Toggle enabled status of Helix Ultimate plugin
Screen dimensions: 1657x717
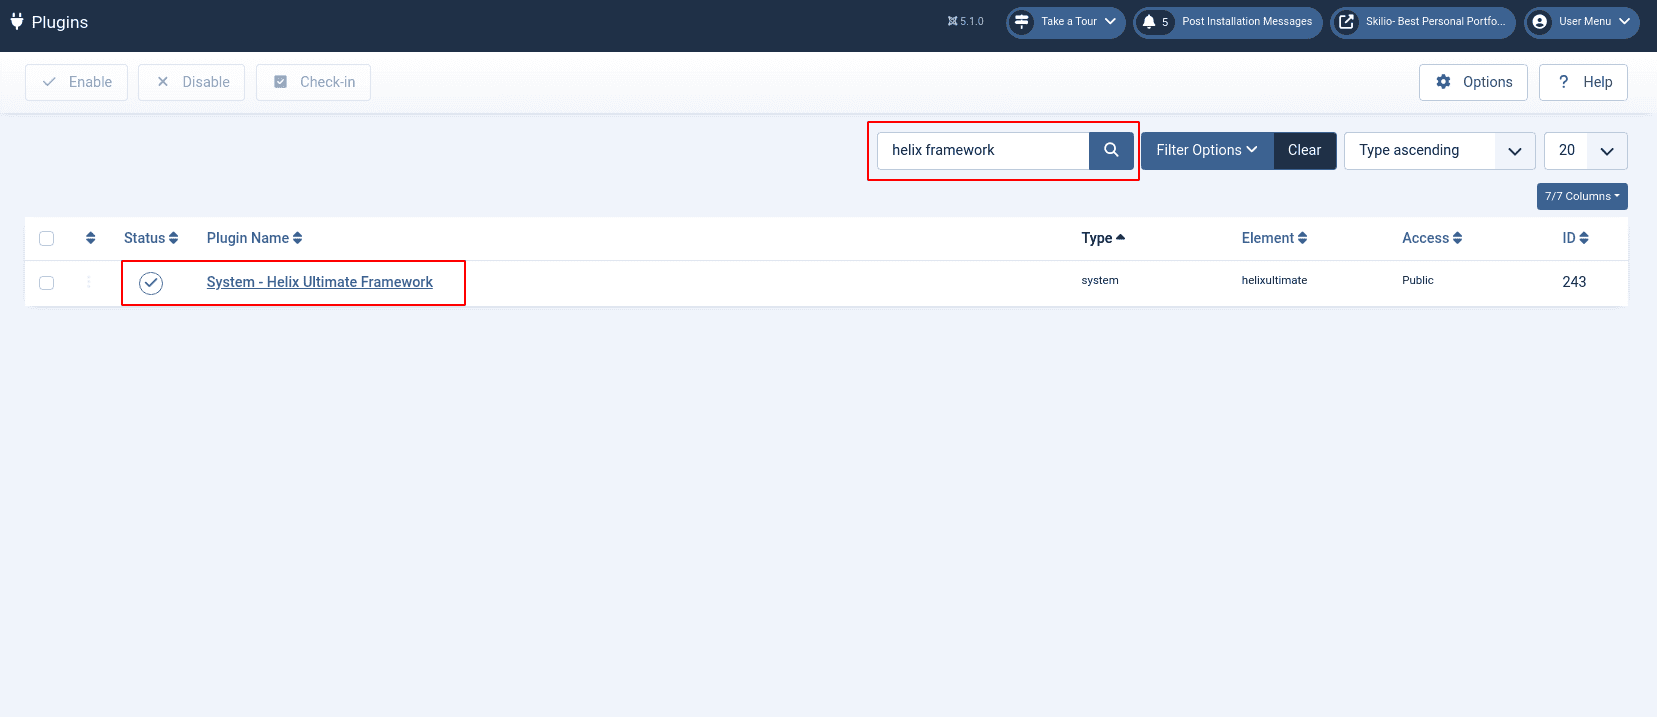151,283
